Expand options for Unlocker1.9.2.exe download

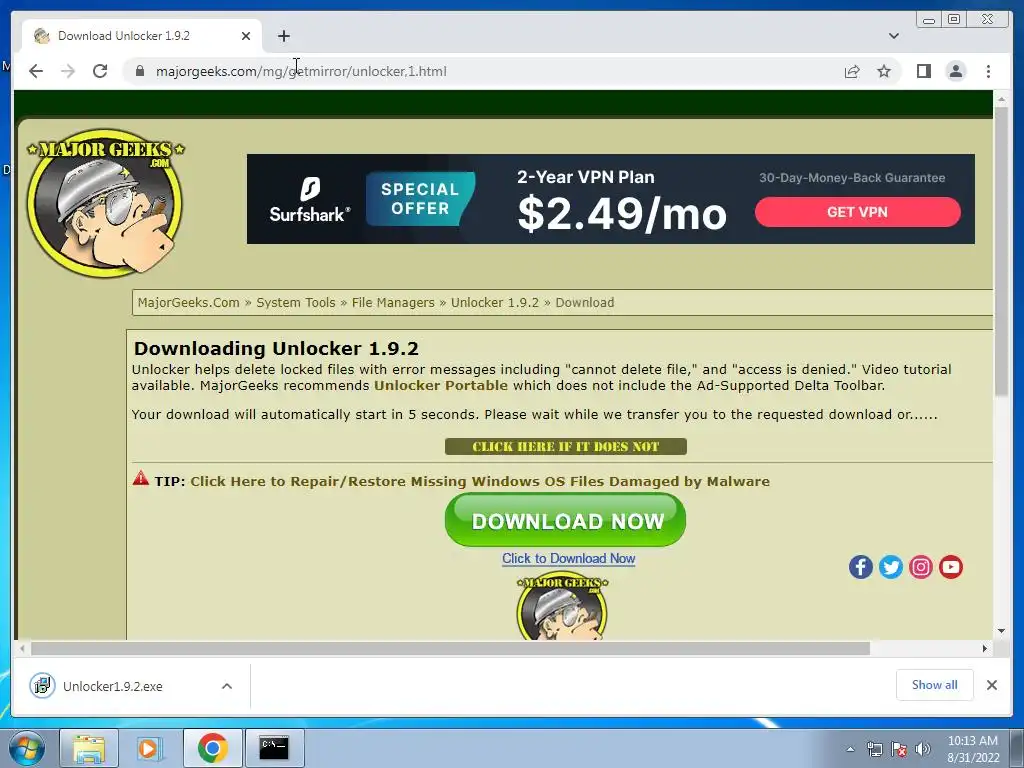point(227,686)
